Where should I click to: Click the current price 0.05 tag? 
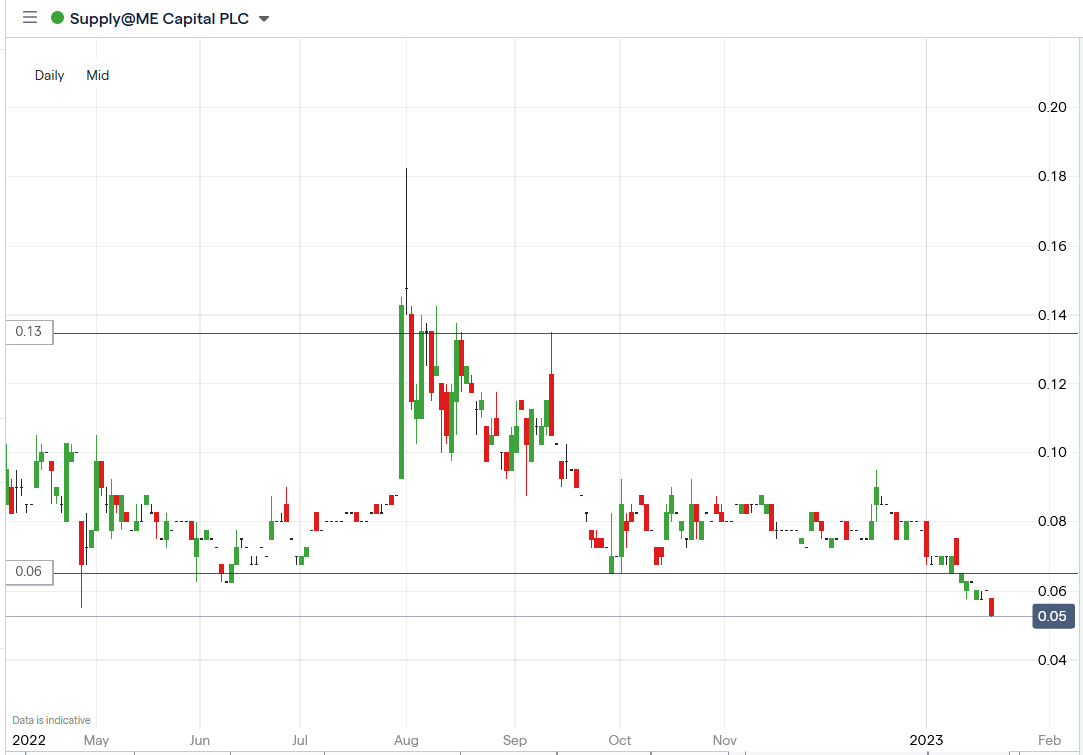pyautogui.click(x=1053, y=616)
